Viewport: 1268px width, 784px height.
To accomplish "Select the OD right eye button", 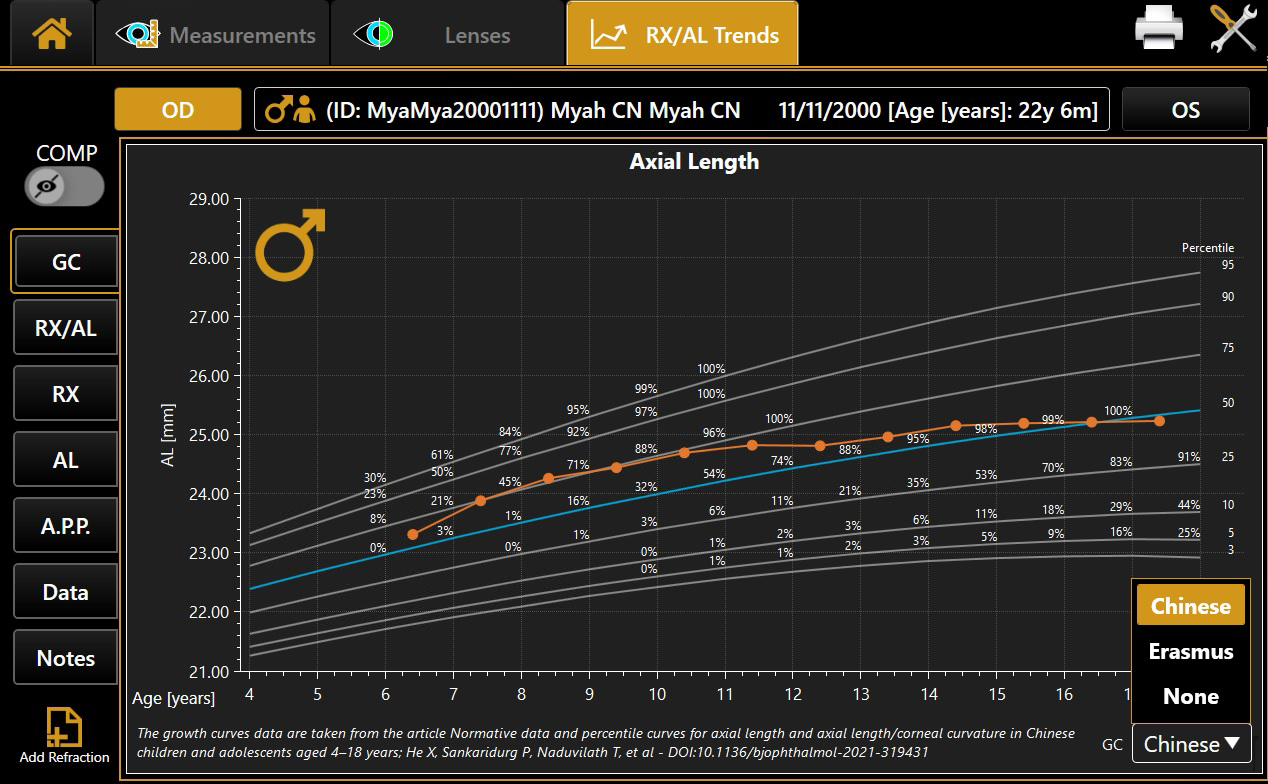I will (178, 110).
